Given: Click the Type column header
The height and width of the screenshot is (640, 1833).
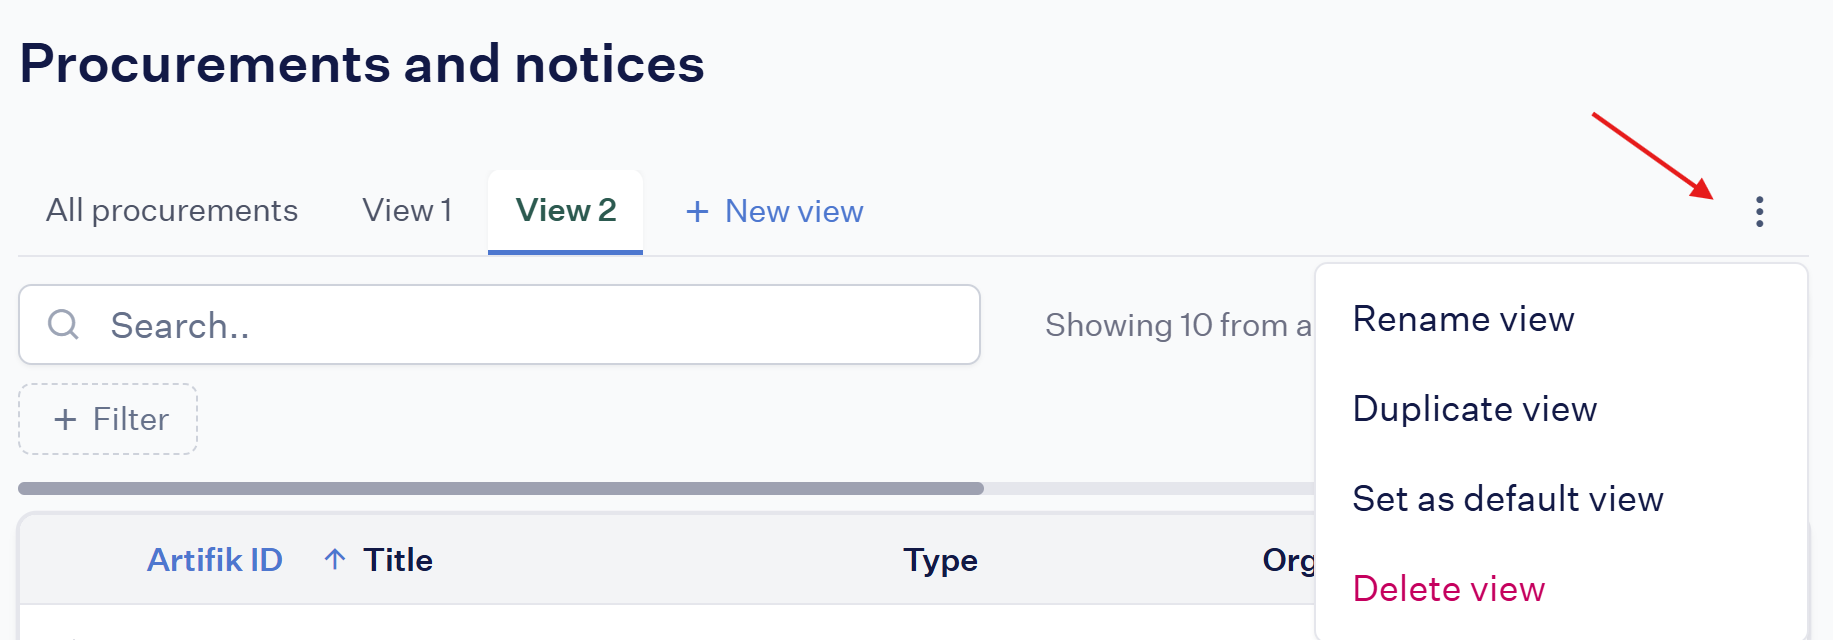Looking at the screenshot, I should (940, 560).
